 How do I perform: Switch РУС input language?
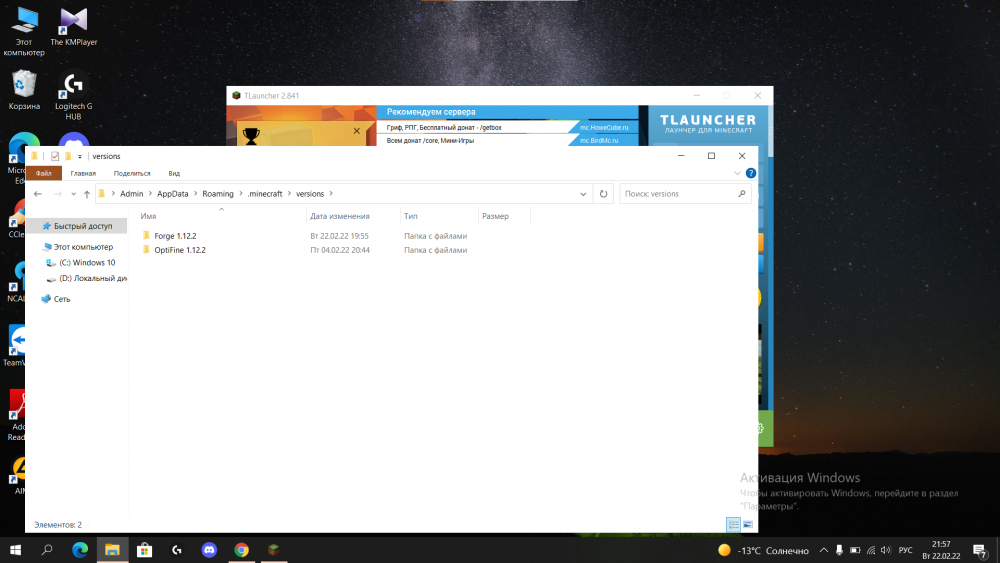pos(906,550)
